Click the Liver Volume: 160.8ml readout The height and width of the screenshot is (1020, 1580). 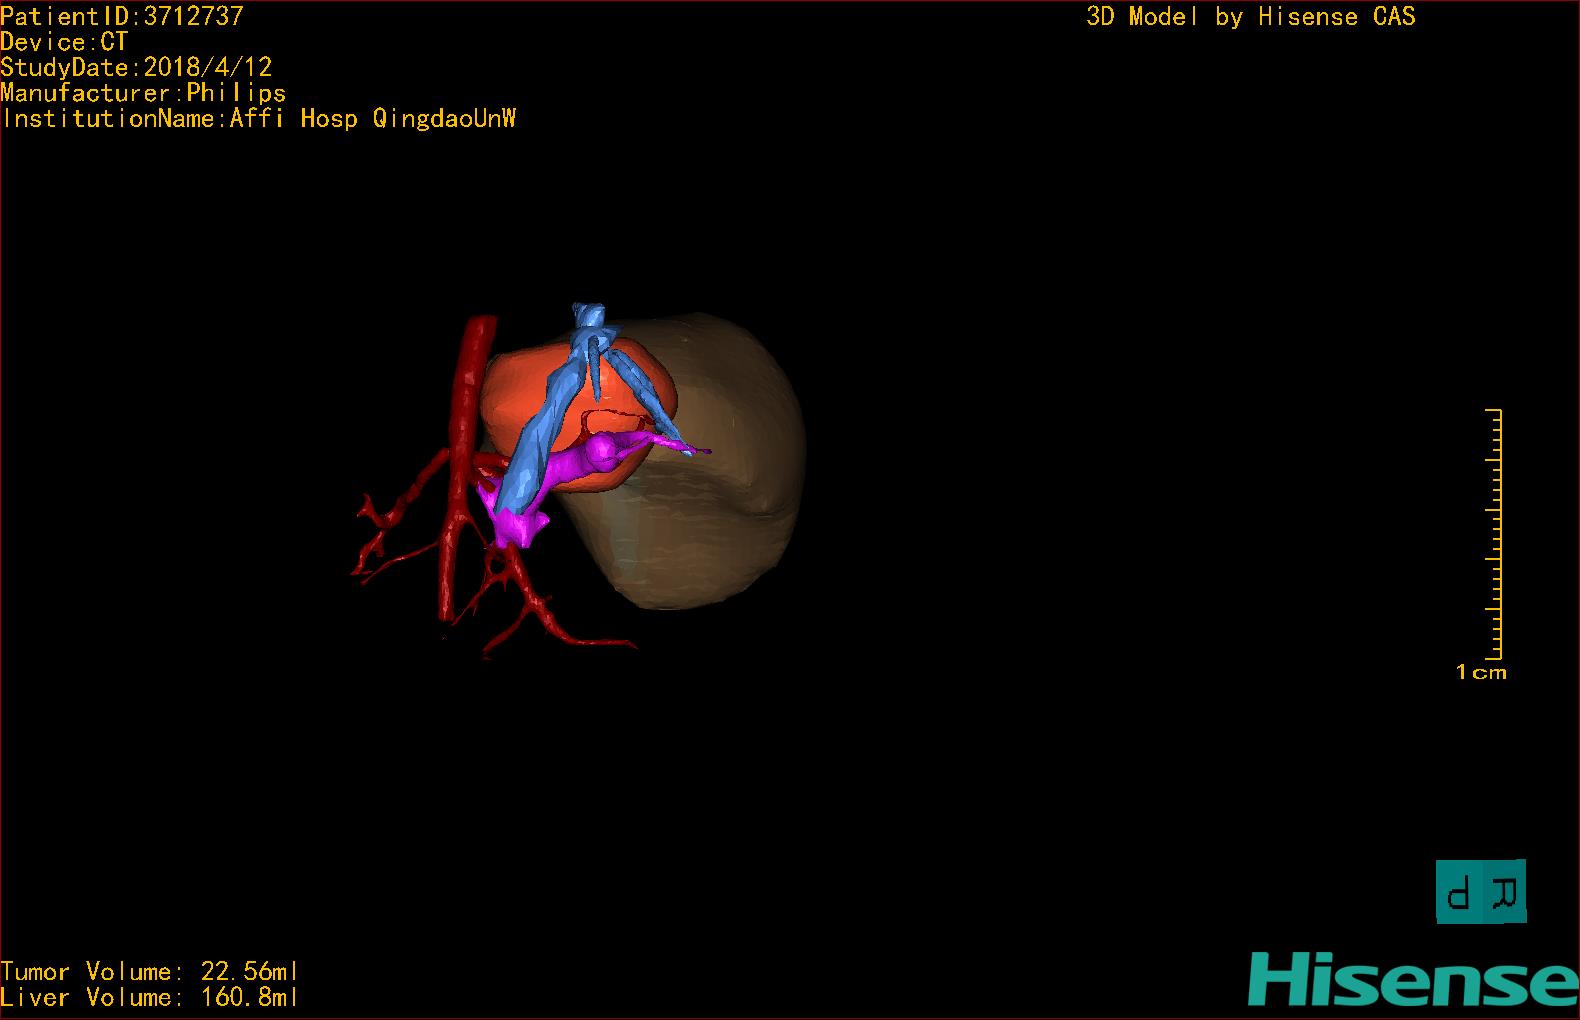[149, 998]
